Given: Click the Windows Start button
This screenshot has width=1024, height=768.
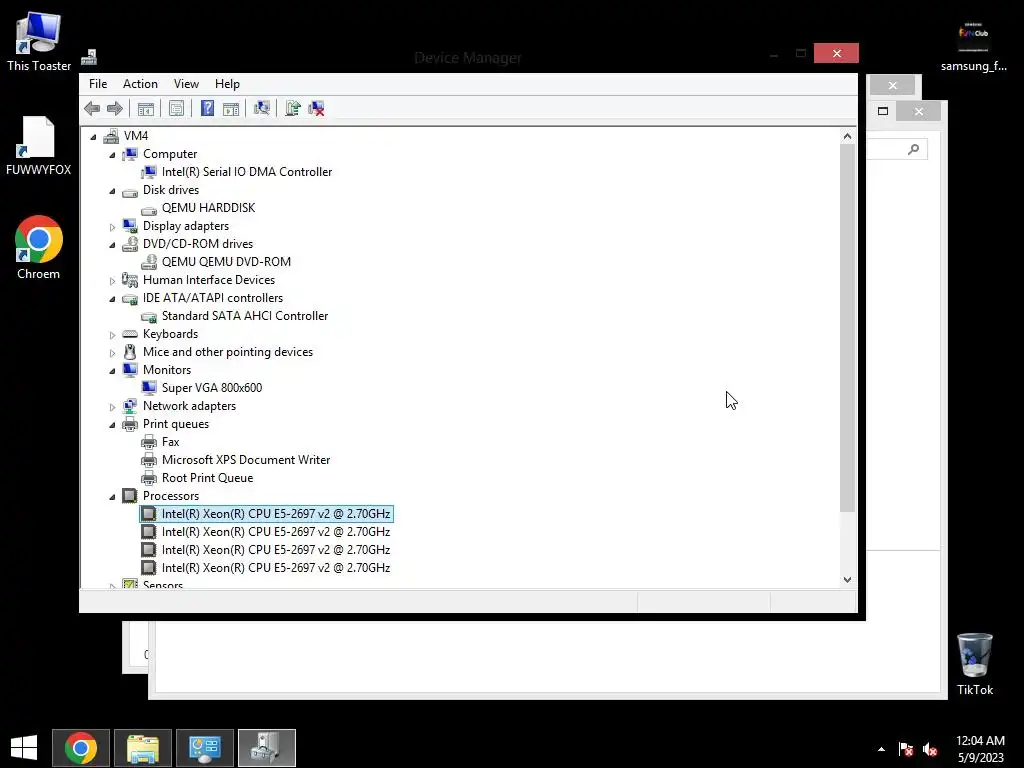Looking at the screenshot, I should point(24,748).
